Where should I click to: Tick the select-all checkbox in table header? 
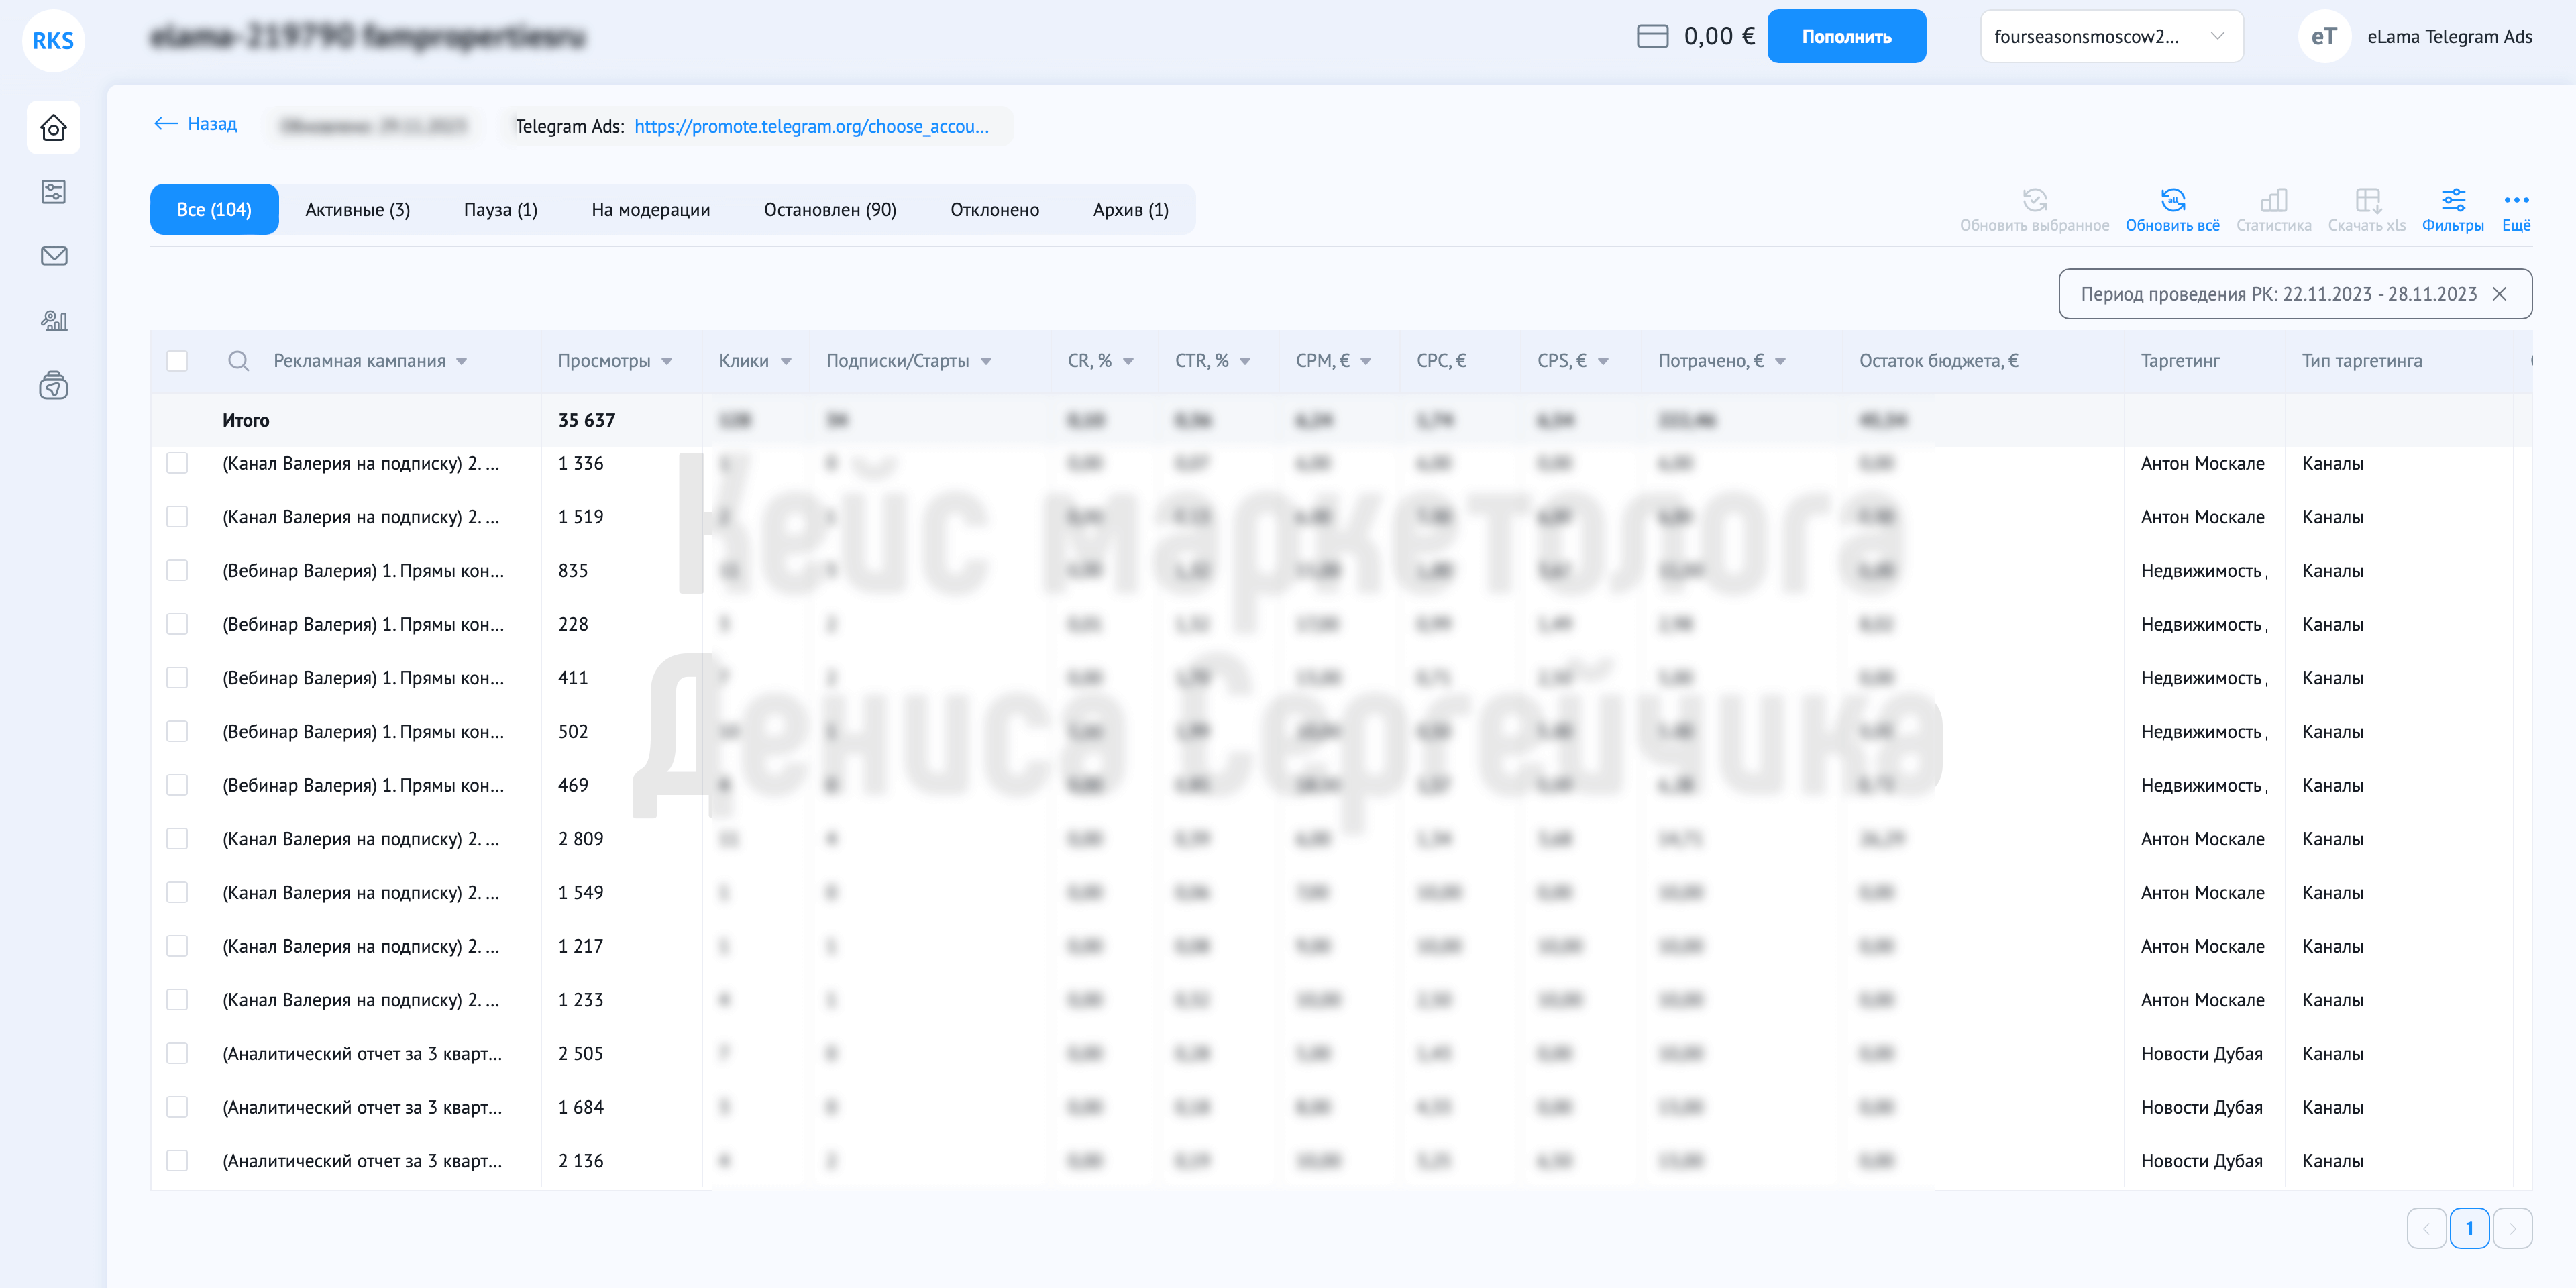tap(177, 361)
